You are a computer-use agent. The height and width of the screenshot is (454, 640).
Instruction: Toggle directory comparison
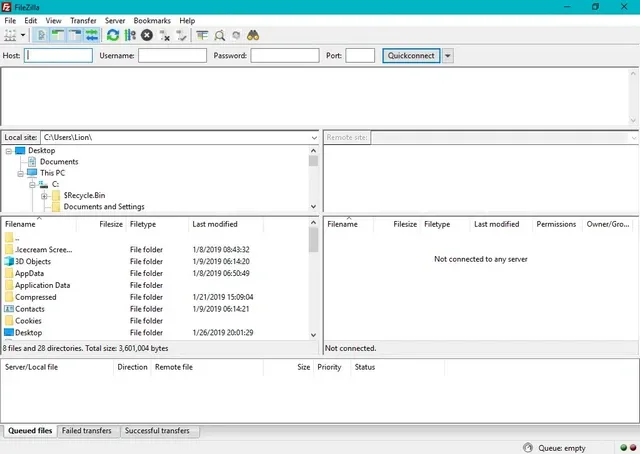(x=220, y=36)
